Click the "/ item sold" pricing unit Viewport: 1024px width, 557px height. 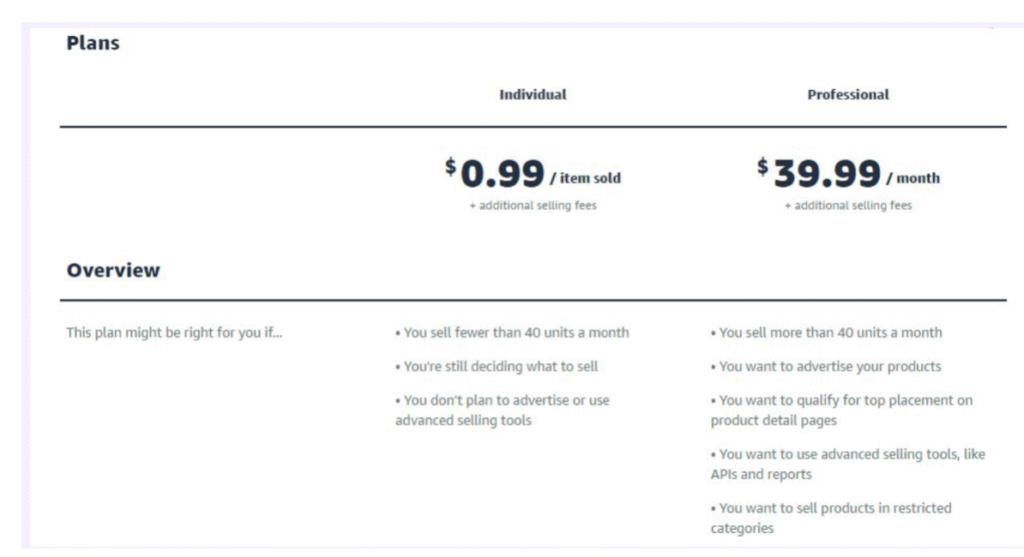[585, 179]
